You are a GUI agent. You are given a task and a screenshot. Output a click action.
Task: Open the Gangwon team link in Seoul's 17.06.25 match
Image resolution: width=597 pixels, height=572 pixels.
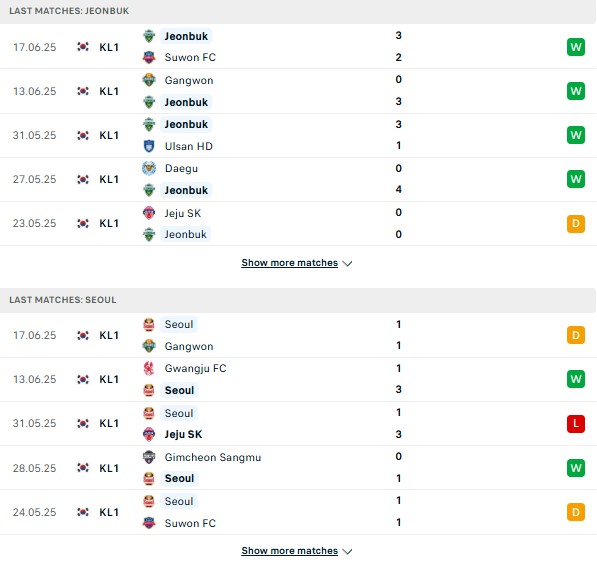[x=189, y=346]
